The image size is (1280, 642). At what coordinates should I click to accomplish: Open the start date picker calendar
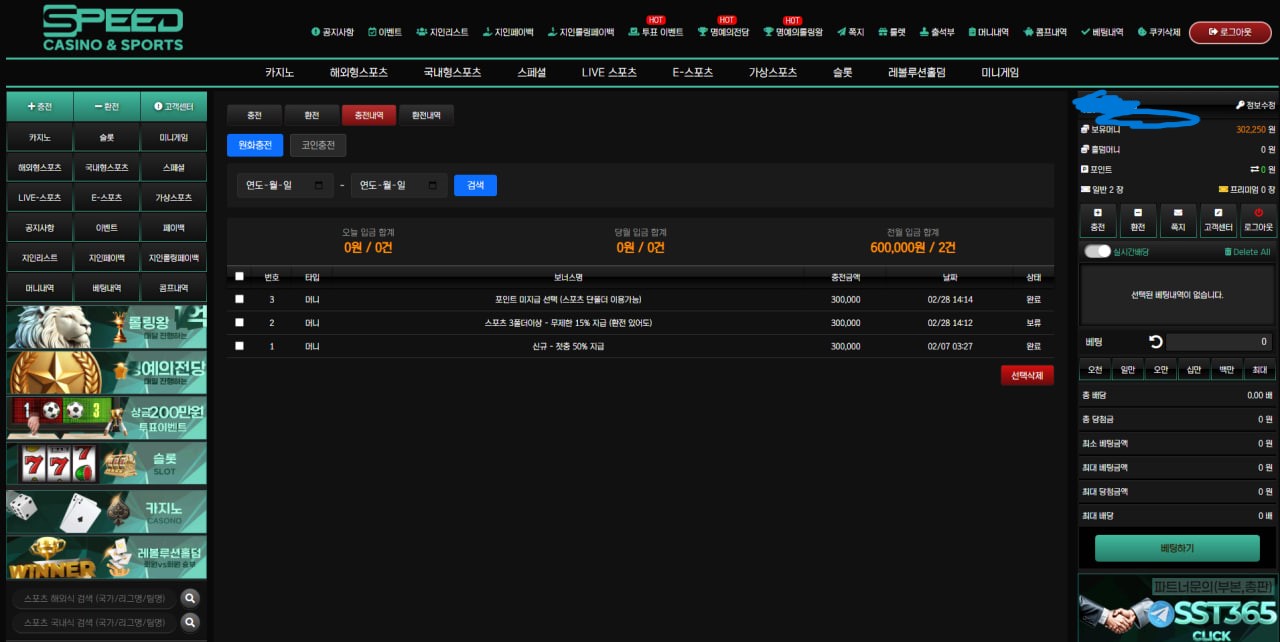pyautogui.click(x=319, y=185)
